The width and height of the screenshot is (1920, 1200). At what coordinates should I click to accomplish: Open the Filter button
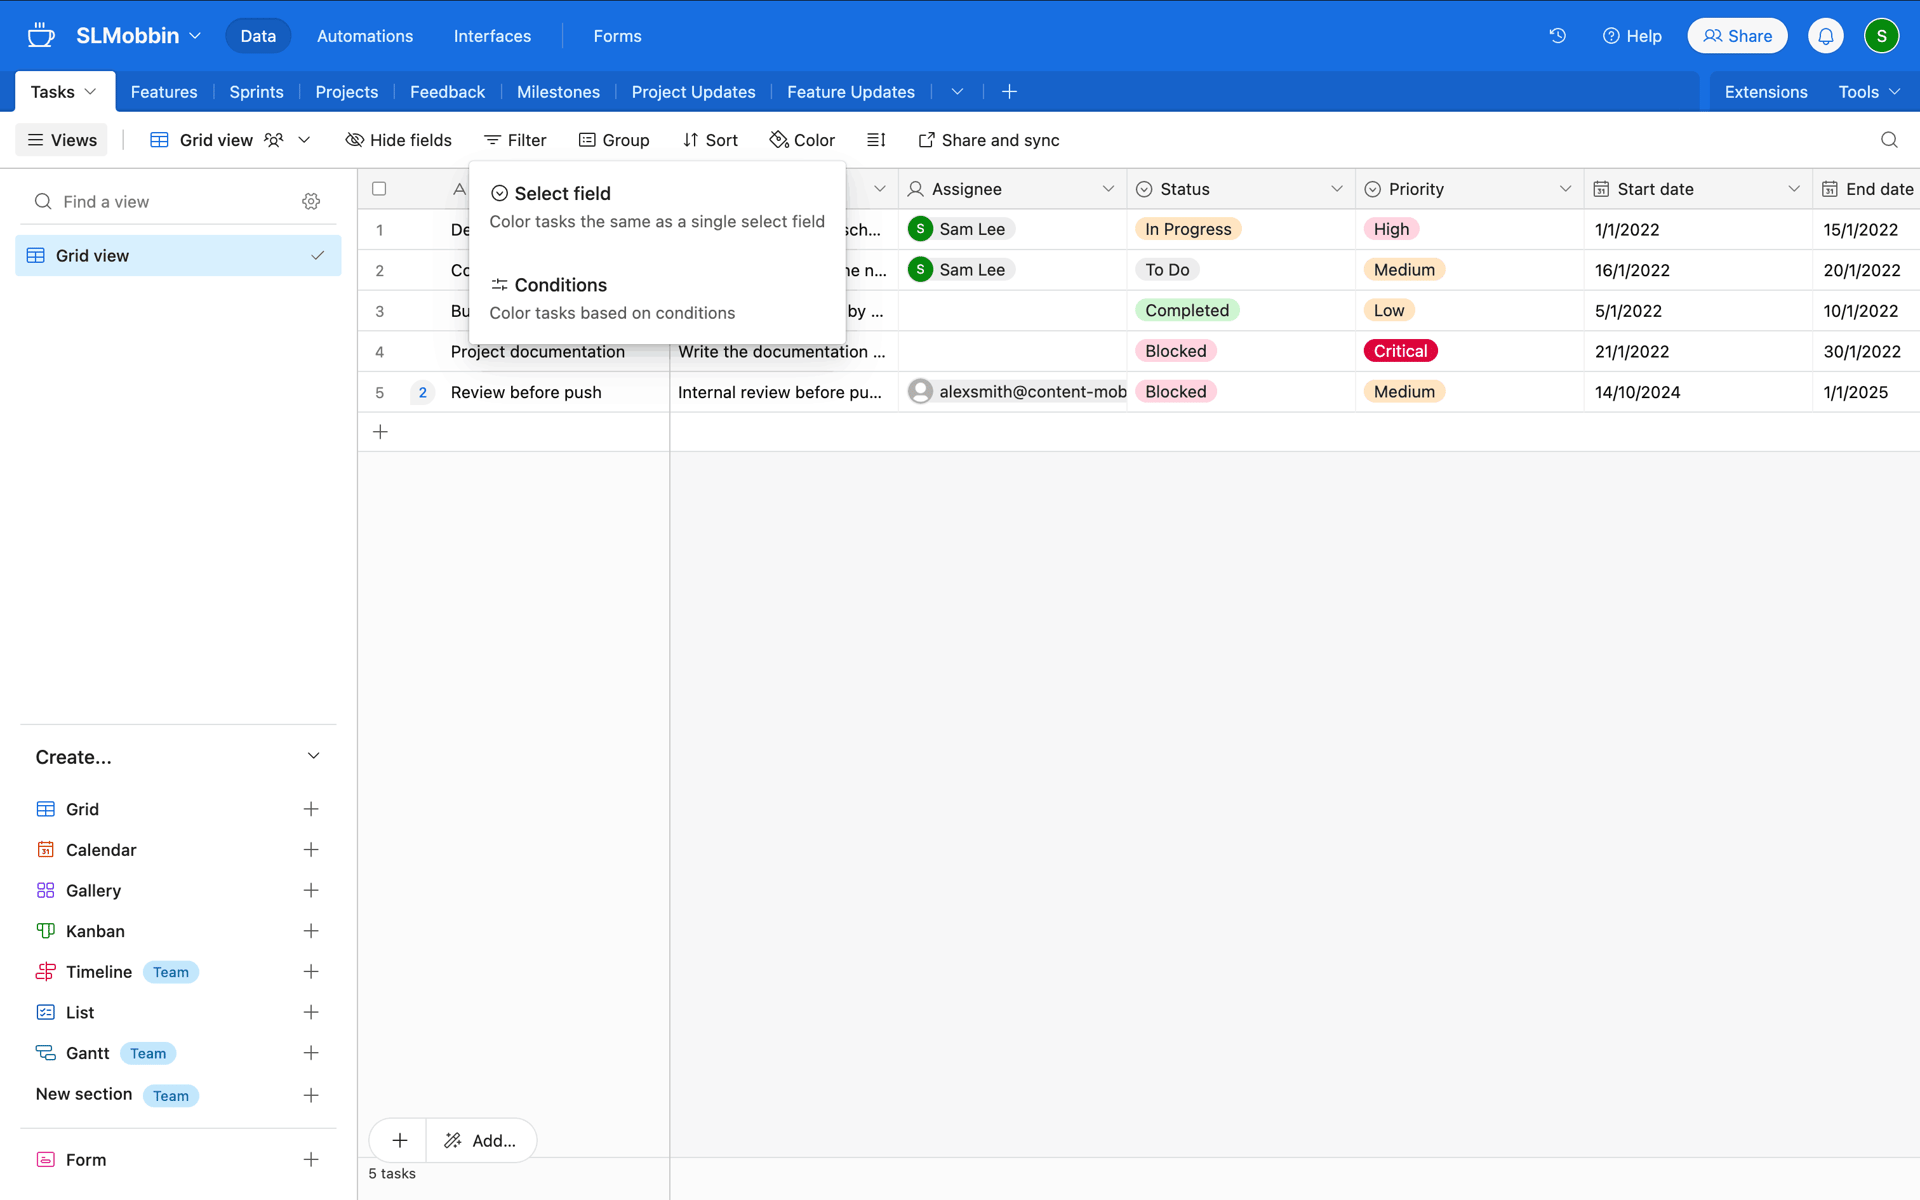[515, 140]
